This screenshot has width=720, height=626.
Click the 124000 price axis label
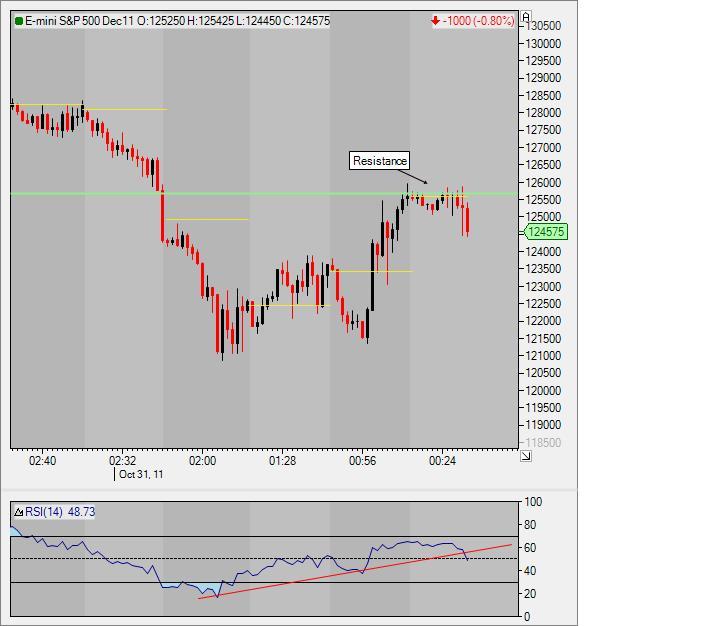point(543,252)
